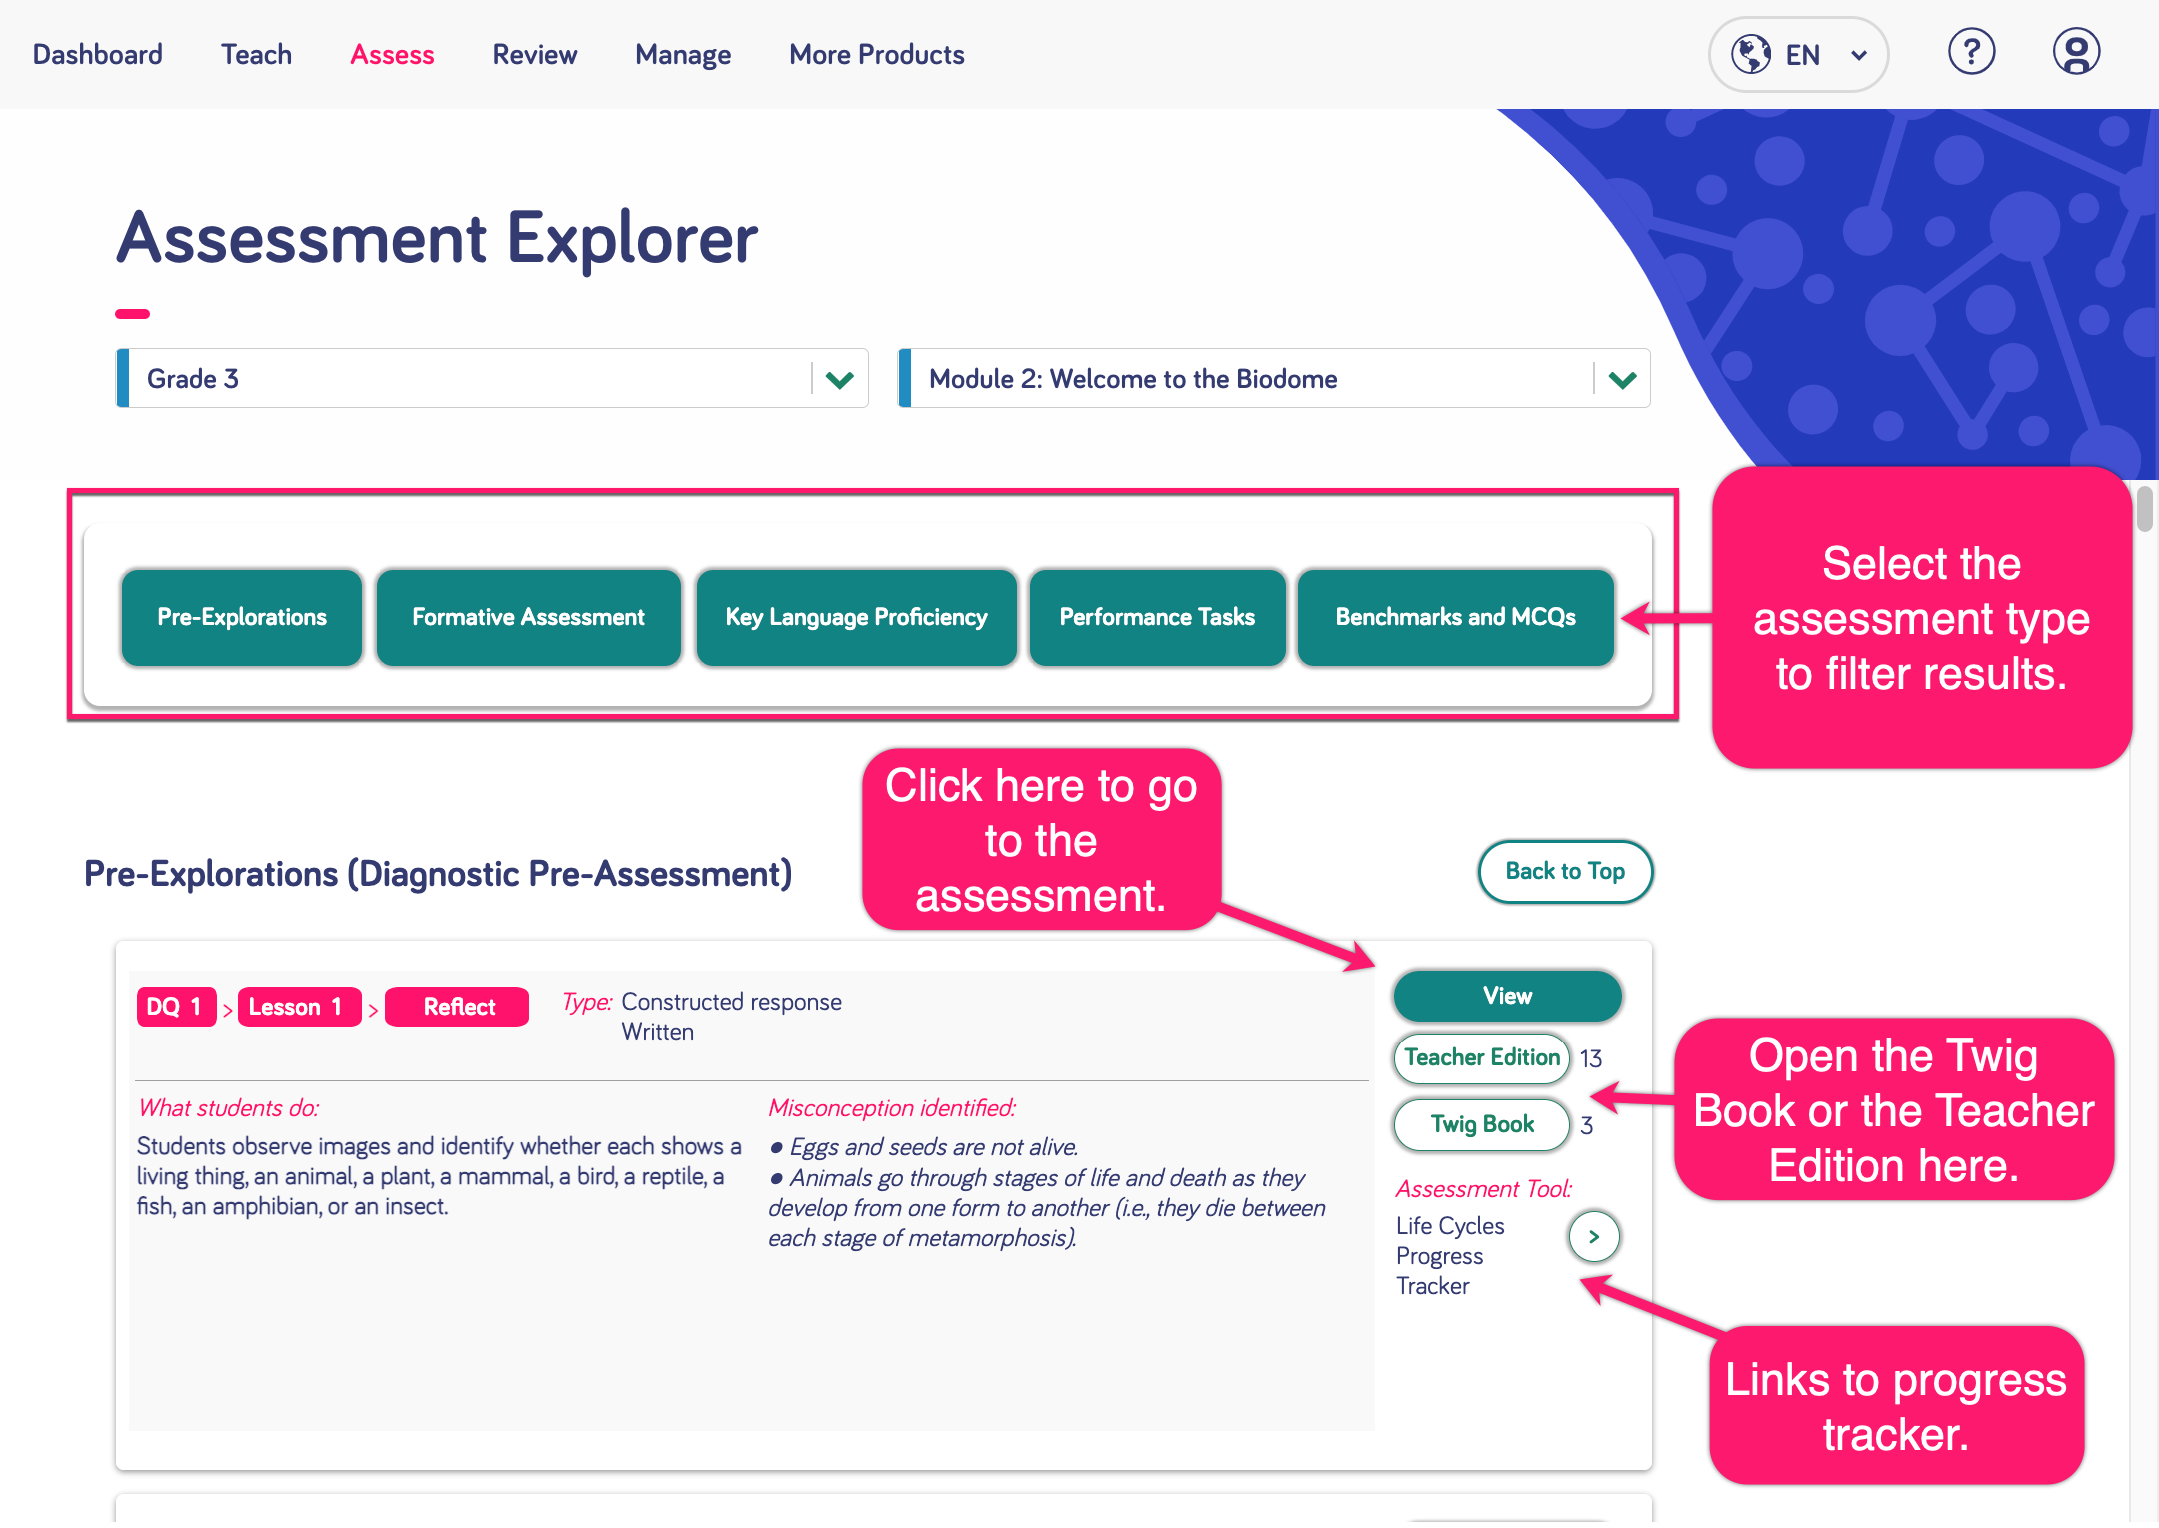
Task: Open the user profile icon
Action: [2076, 52]
